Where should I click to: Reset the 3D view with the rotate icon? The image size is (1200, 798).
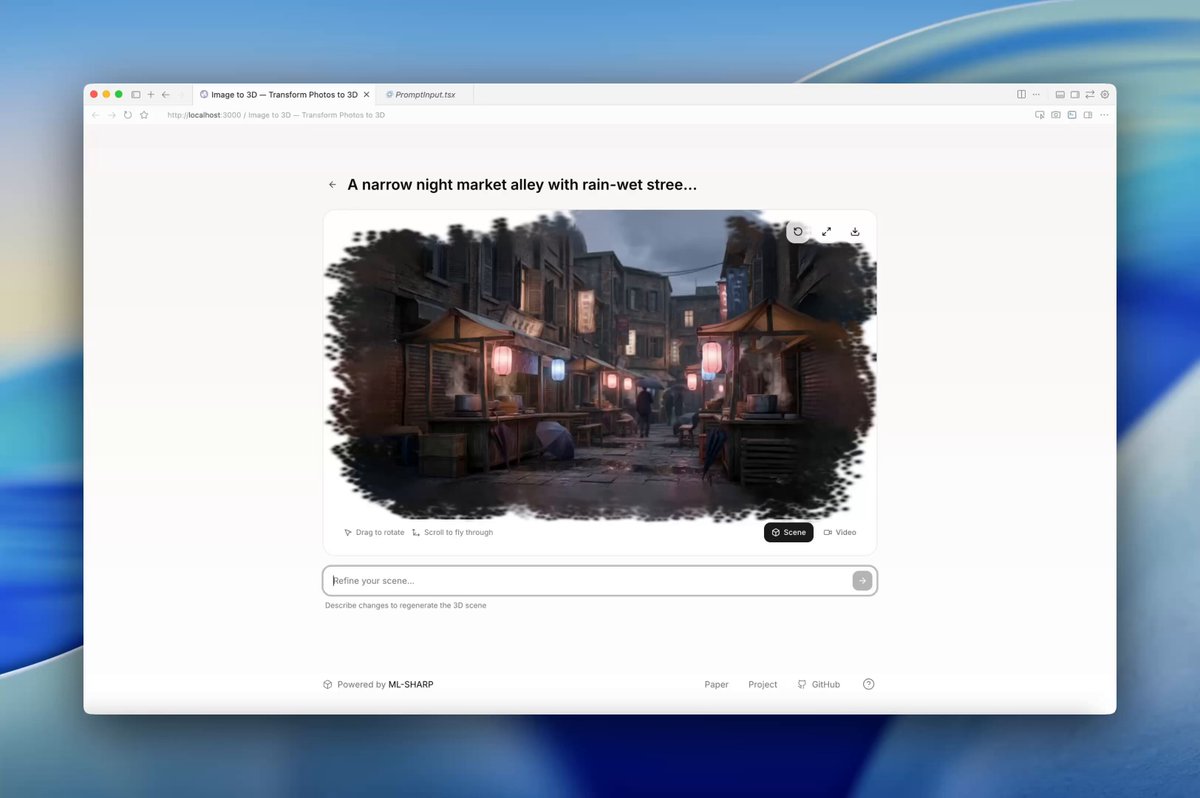point(798,232)
